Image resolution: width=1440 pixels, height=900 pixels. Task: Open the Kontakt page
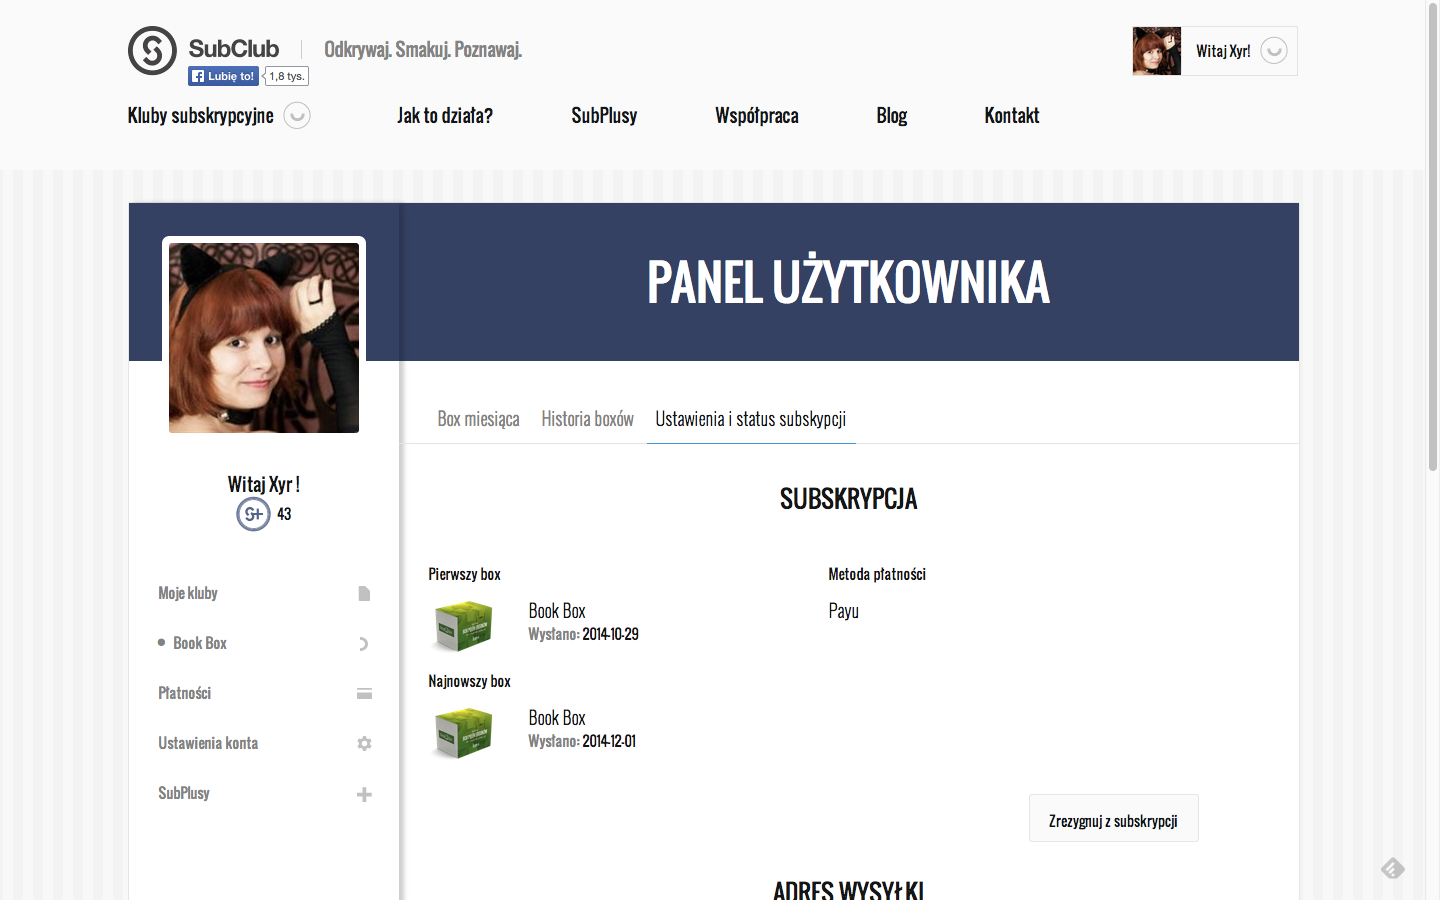(1012, 116)
